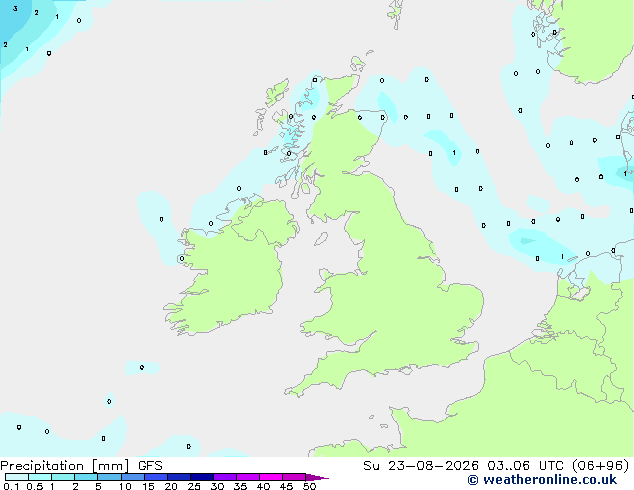This screenshot has width=634, height=490.
Task: Click the forecast date Su 23-08-2026 text
Action: click(x=421, y=465)
